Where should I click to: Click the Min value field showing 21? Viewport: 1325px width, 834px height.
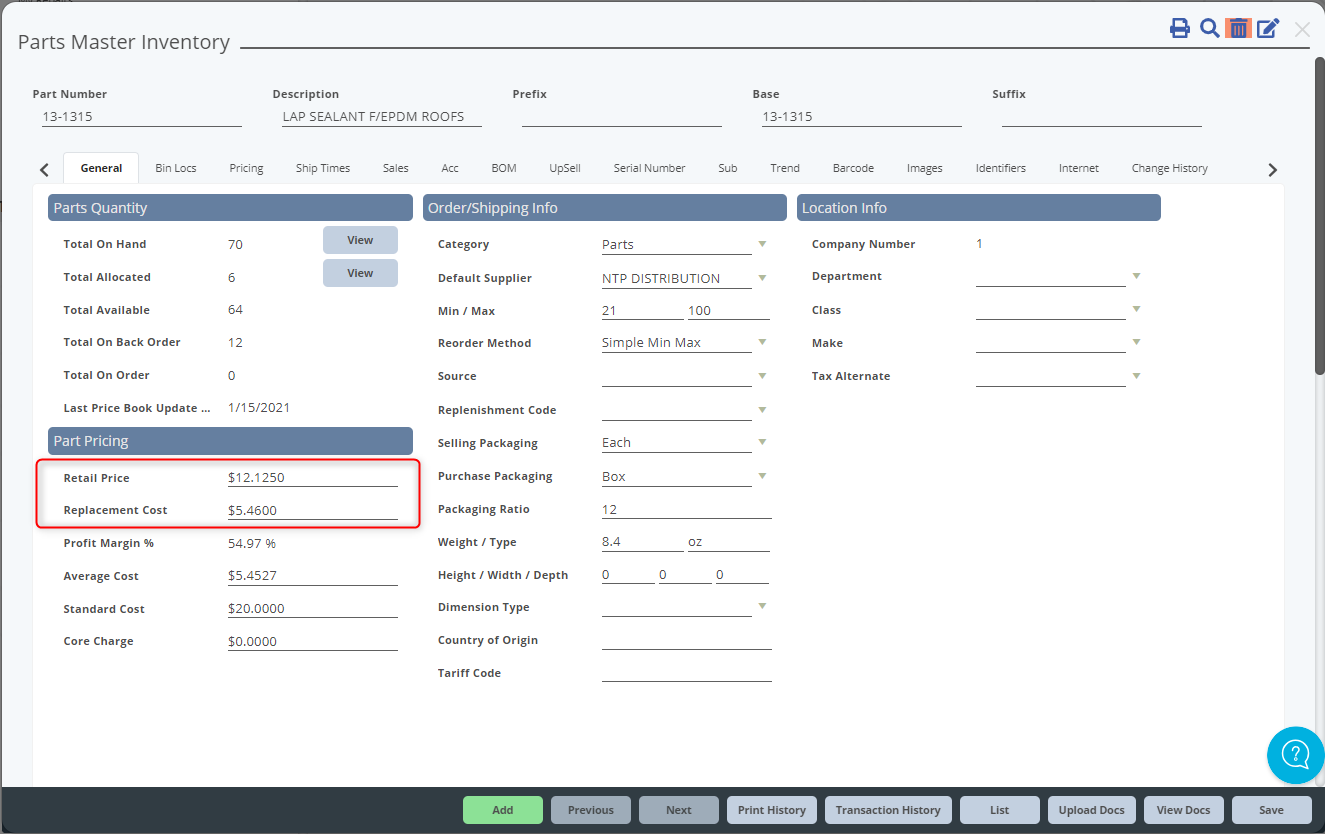(x=642, y=310)
